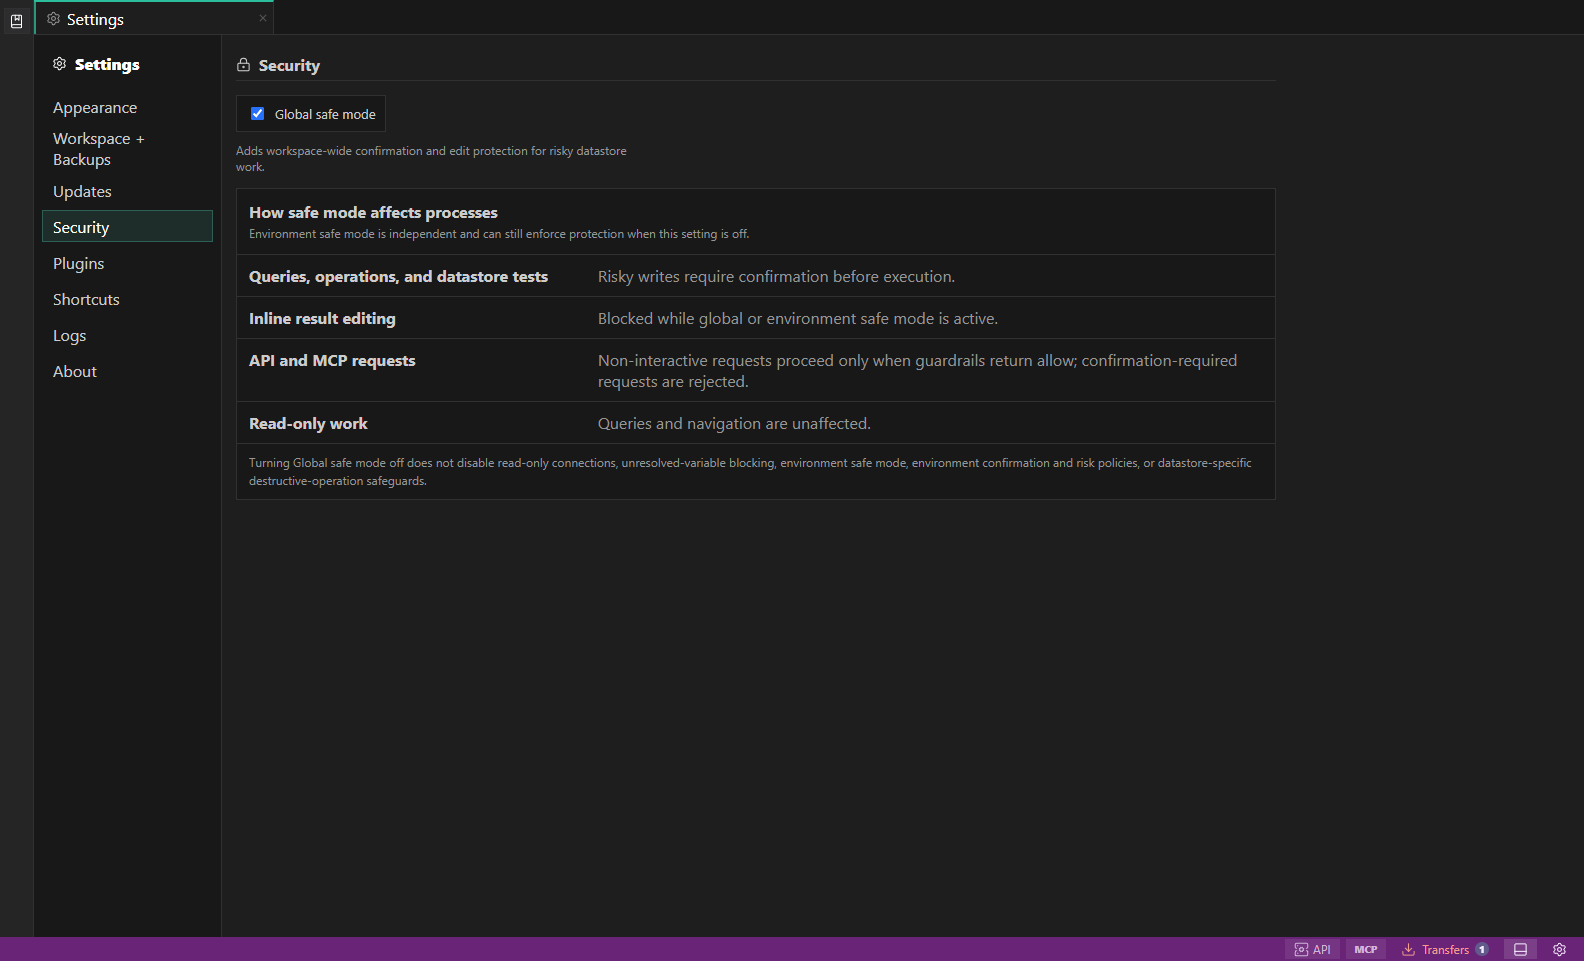
Task: Click 'Queries, operations, and datastore tests' row label
Action: click(398, 277)
